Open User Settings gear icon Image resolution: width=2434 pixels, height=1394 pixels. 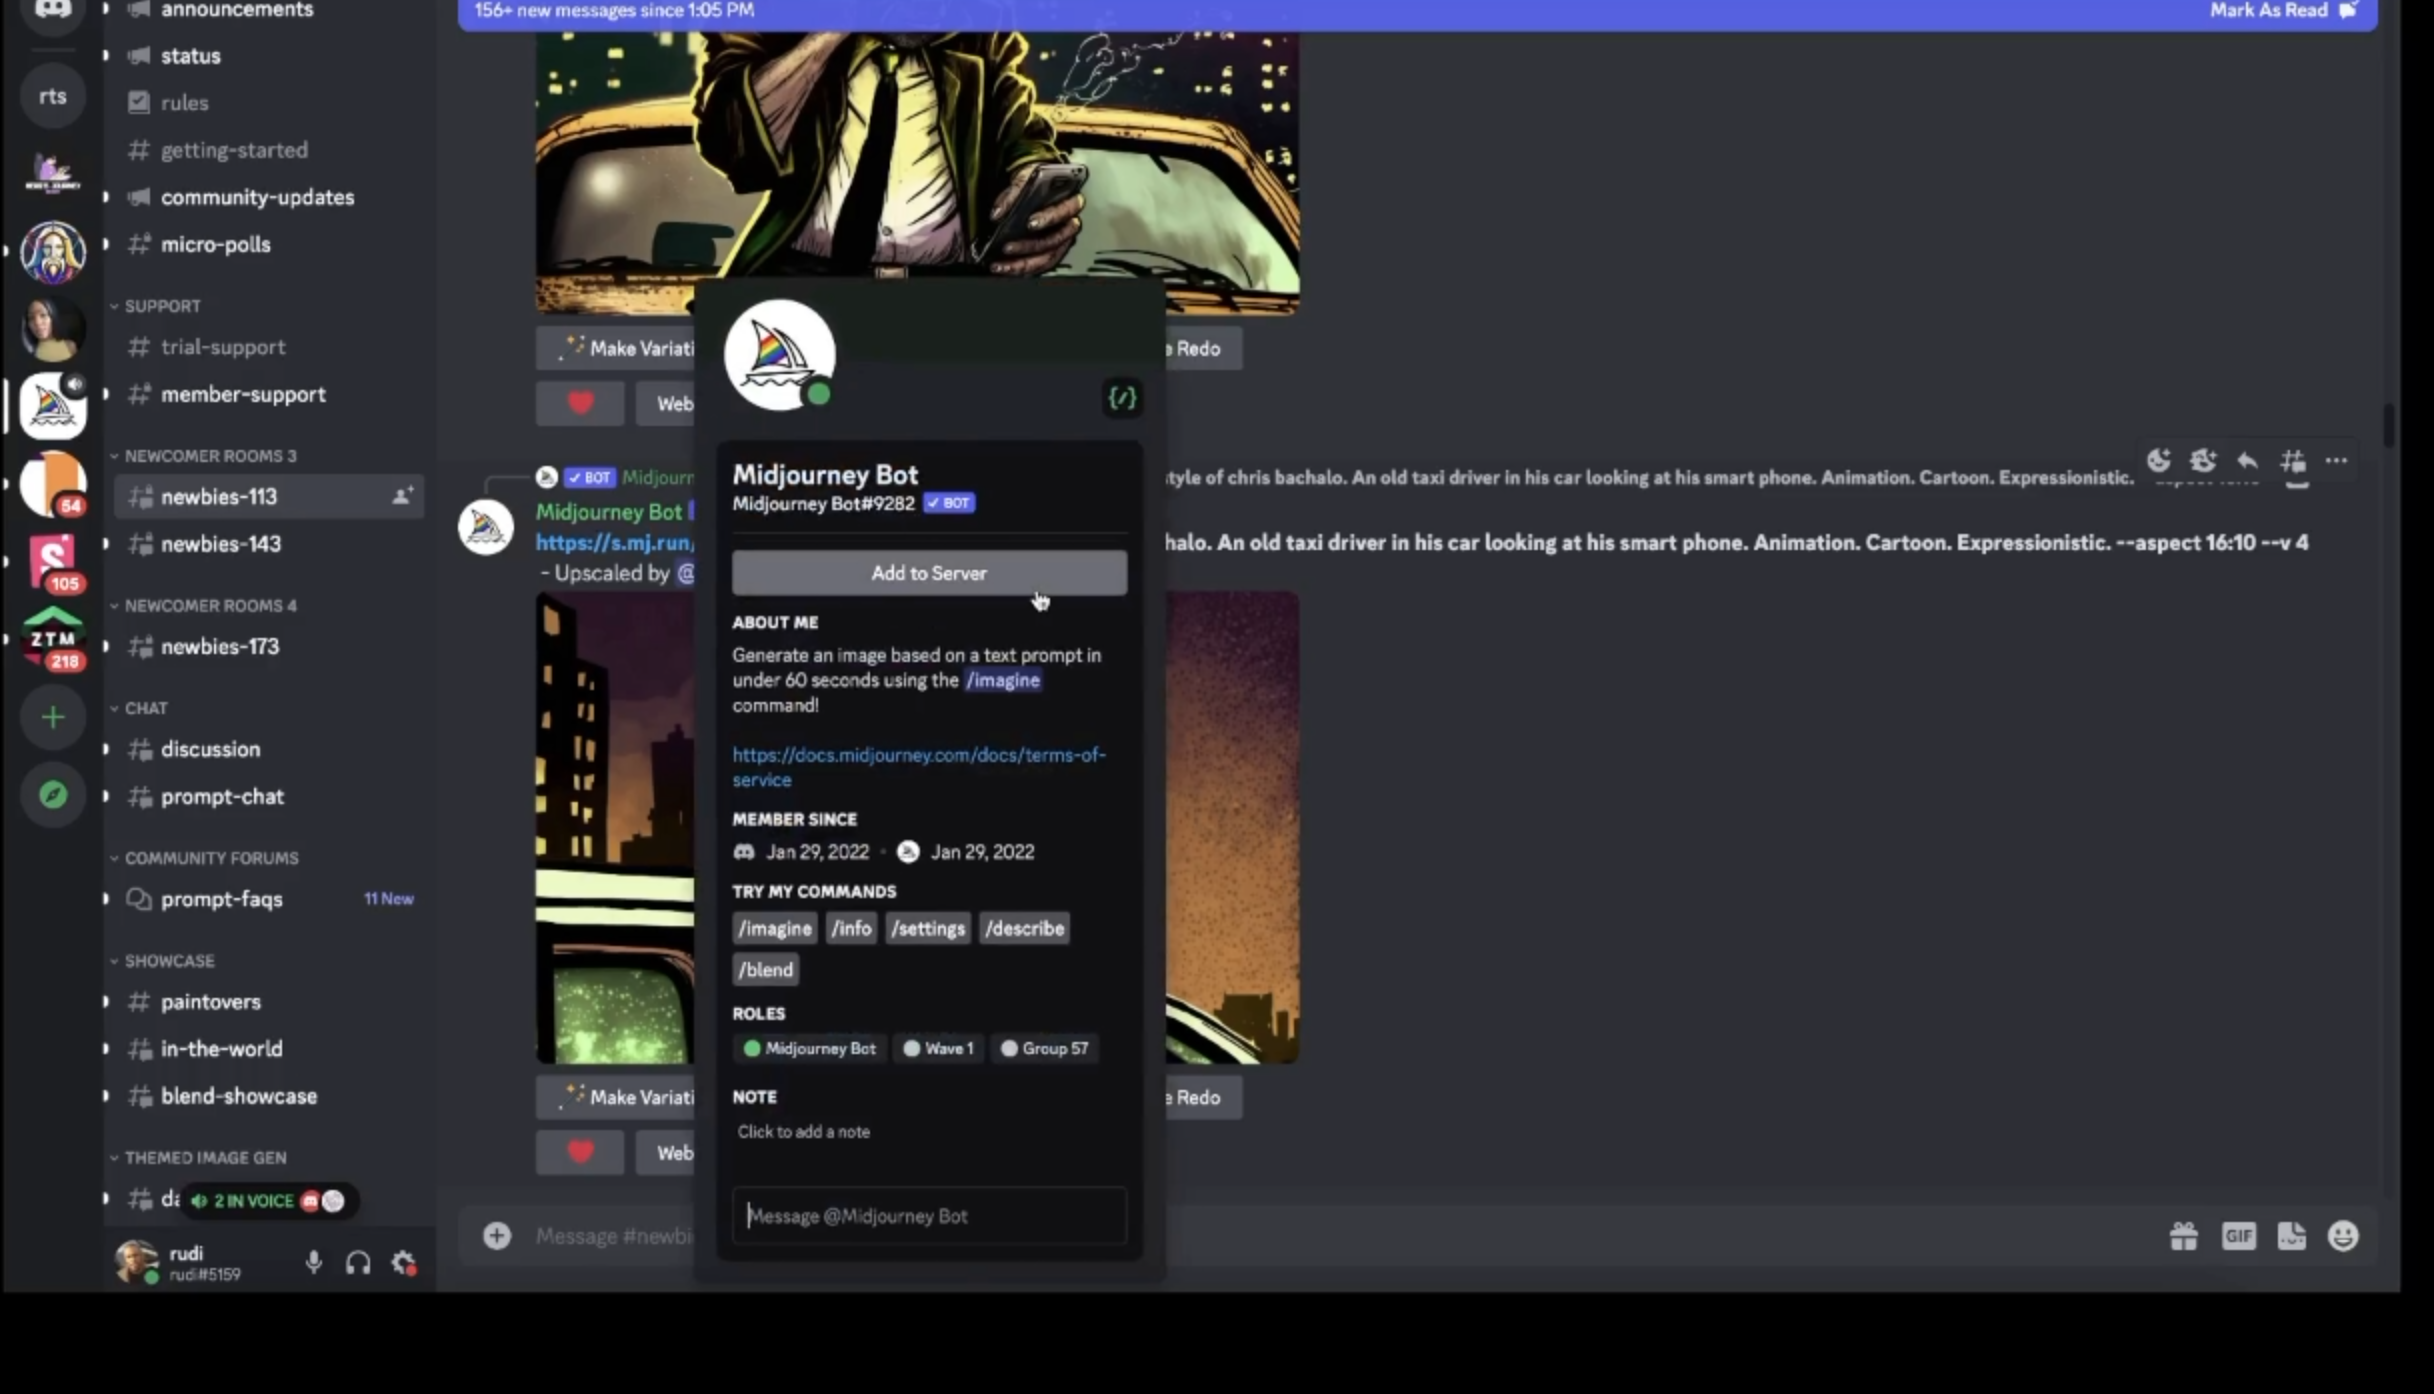(x=403, y=1263)
